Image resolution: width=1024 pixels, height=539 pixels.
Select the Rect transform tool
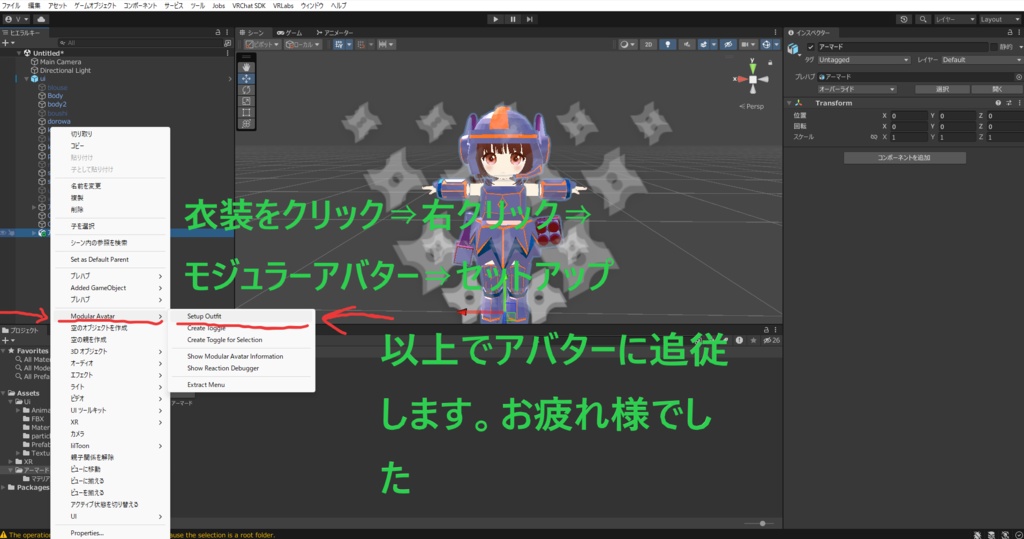pos(246,112)
